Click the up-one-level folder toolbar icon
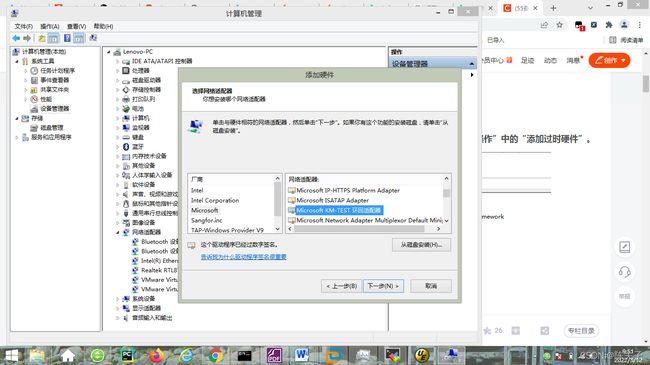The height and width of the screenshot is (365, 650). tap(42, 38)
